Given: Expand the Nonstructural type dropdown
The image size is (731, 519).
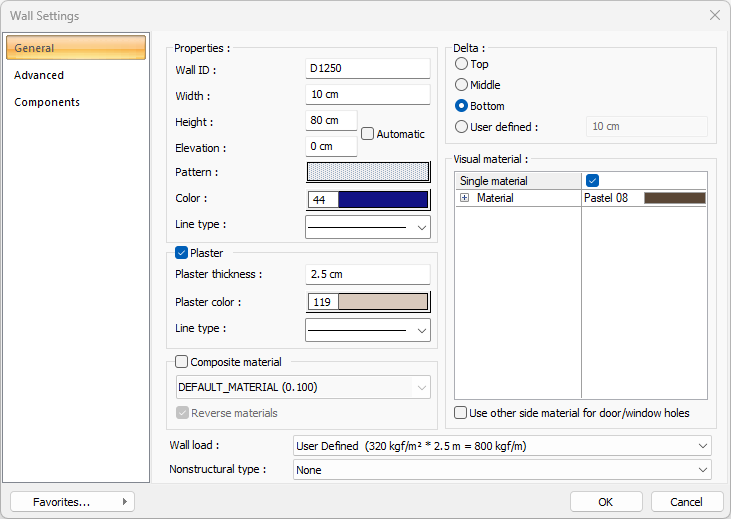Looking at the screenshot, I should pyautogui.click(x=502, y=469).
